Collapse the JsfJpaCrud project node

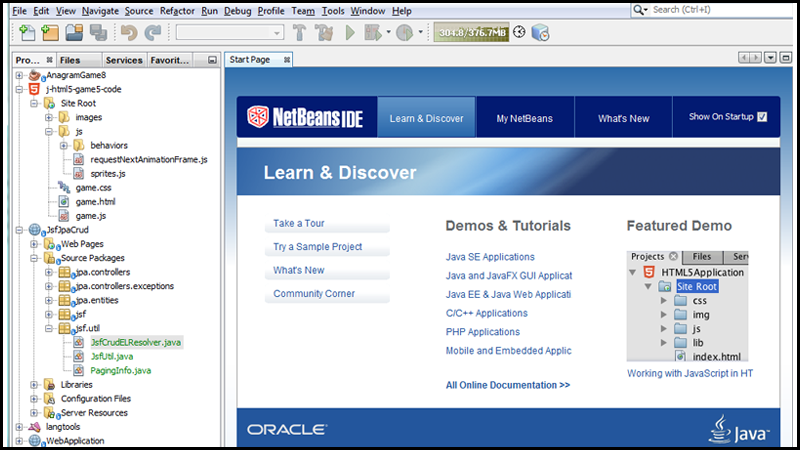point(19,230)
